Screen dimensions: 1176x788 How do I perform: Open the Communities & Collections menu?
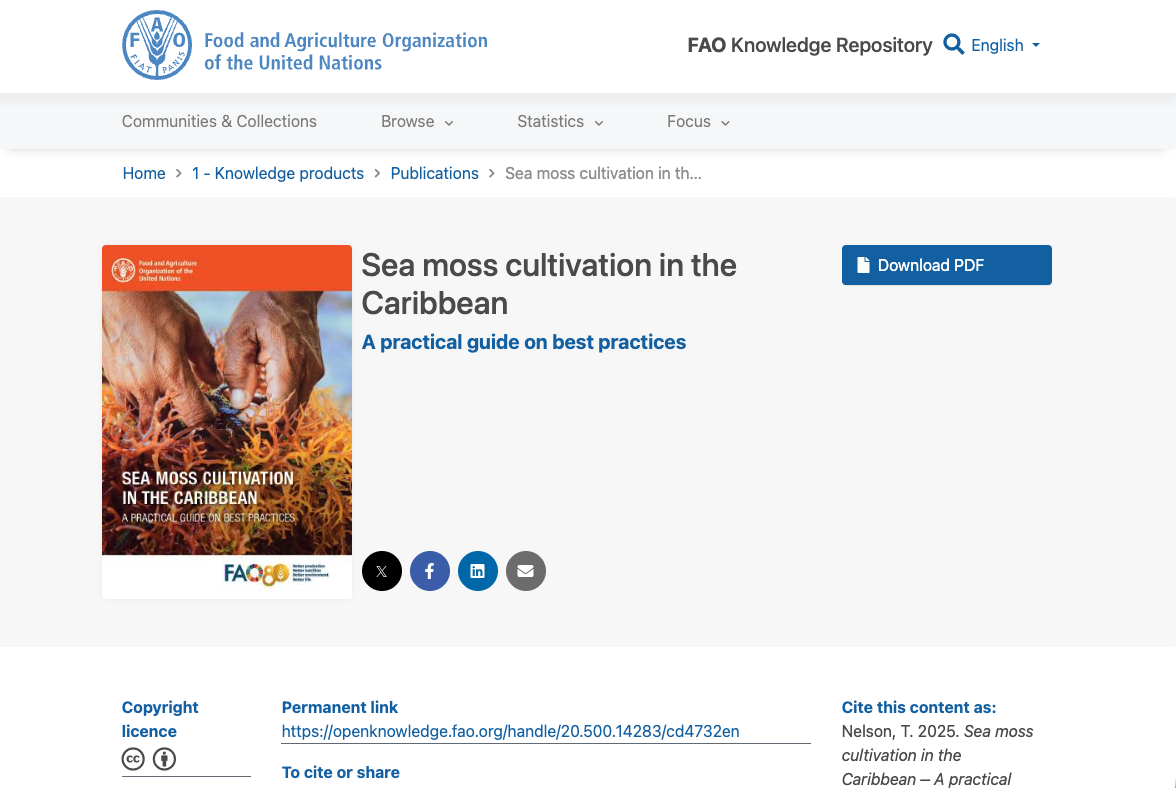[218, 121]
